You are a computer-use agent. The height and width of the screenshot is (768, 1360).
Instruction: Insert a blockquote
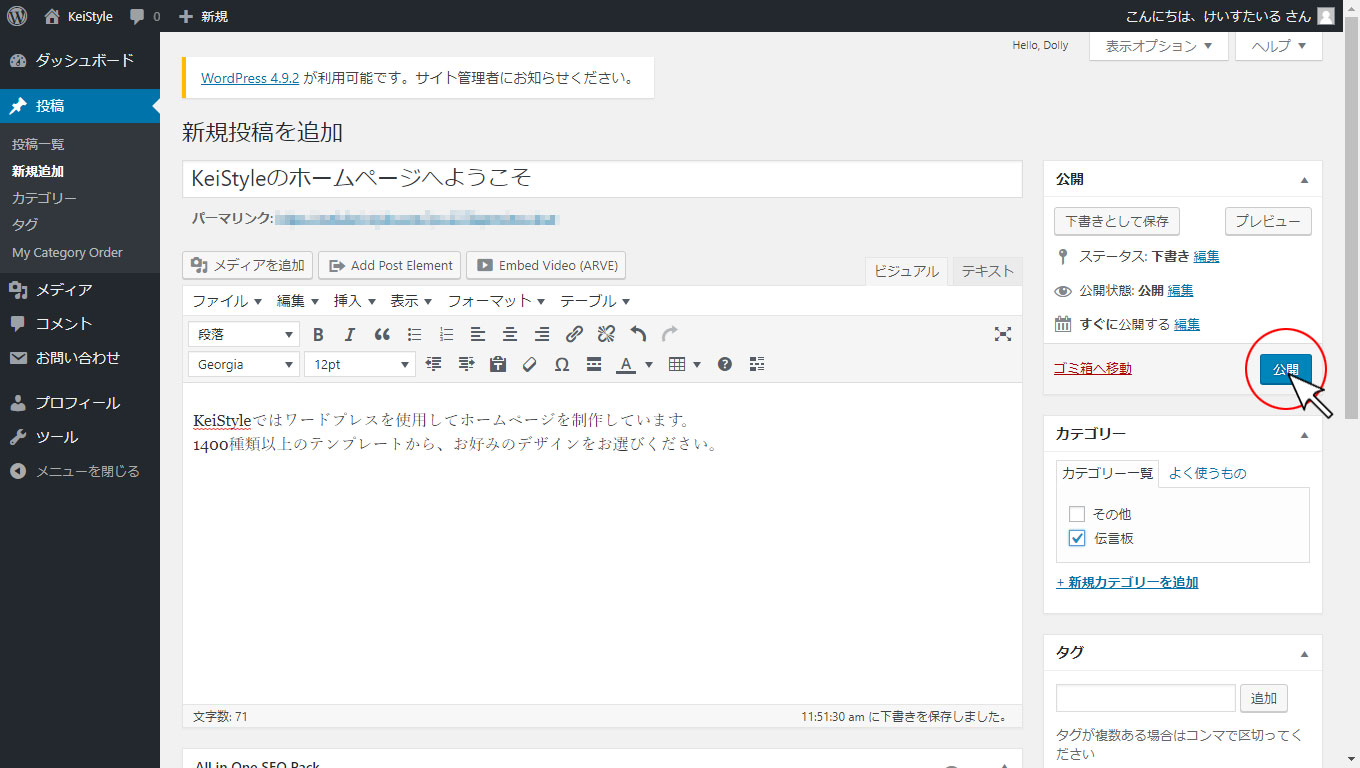(382, 334)
